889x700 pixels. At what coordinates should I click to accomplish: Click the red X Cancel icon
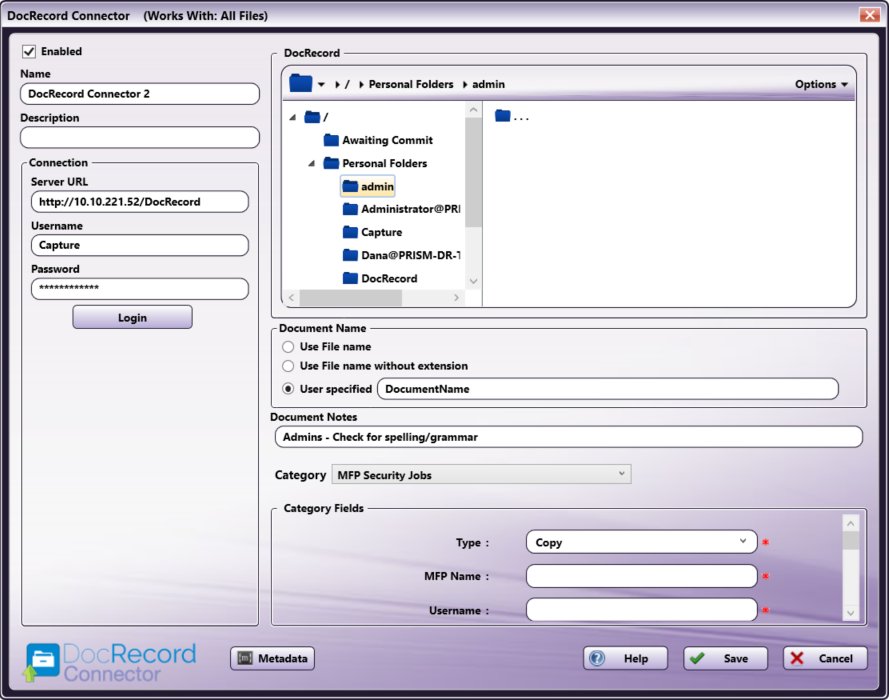pos(797,658)
